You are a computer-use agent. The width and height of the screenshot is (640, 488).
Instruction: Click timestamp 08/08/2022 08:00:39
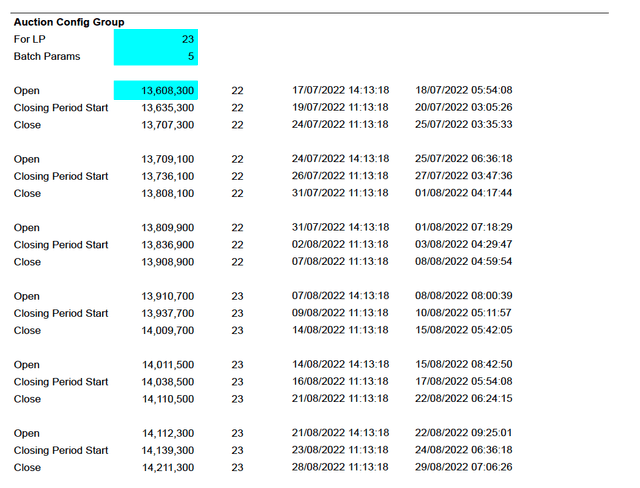pyautogui.click(x=464, y=296)
